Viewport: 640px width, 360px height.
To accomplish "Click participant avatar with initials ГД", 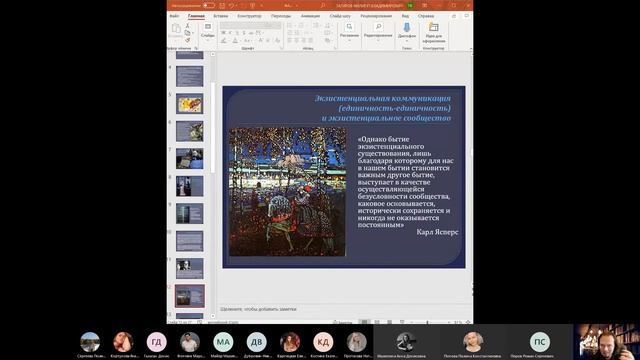I will pos(156,342).
